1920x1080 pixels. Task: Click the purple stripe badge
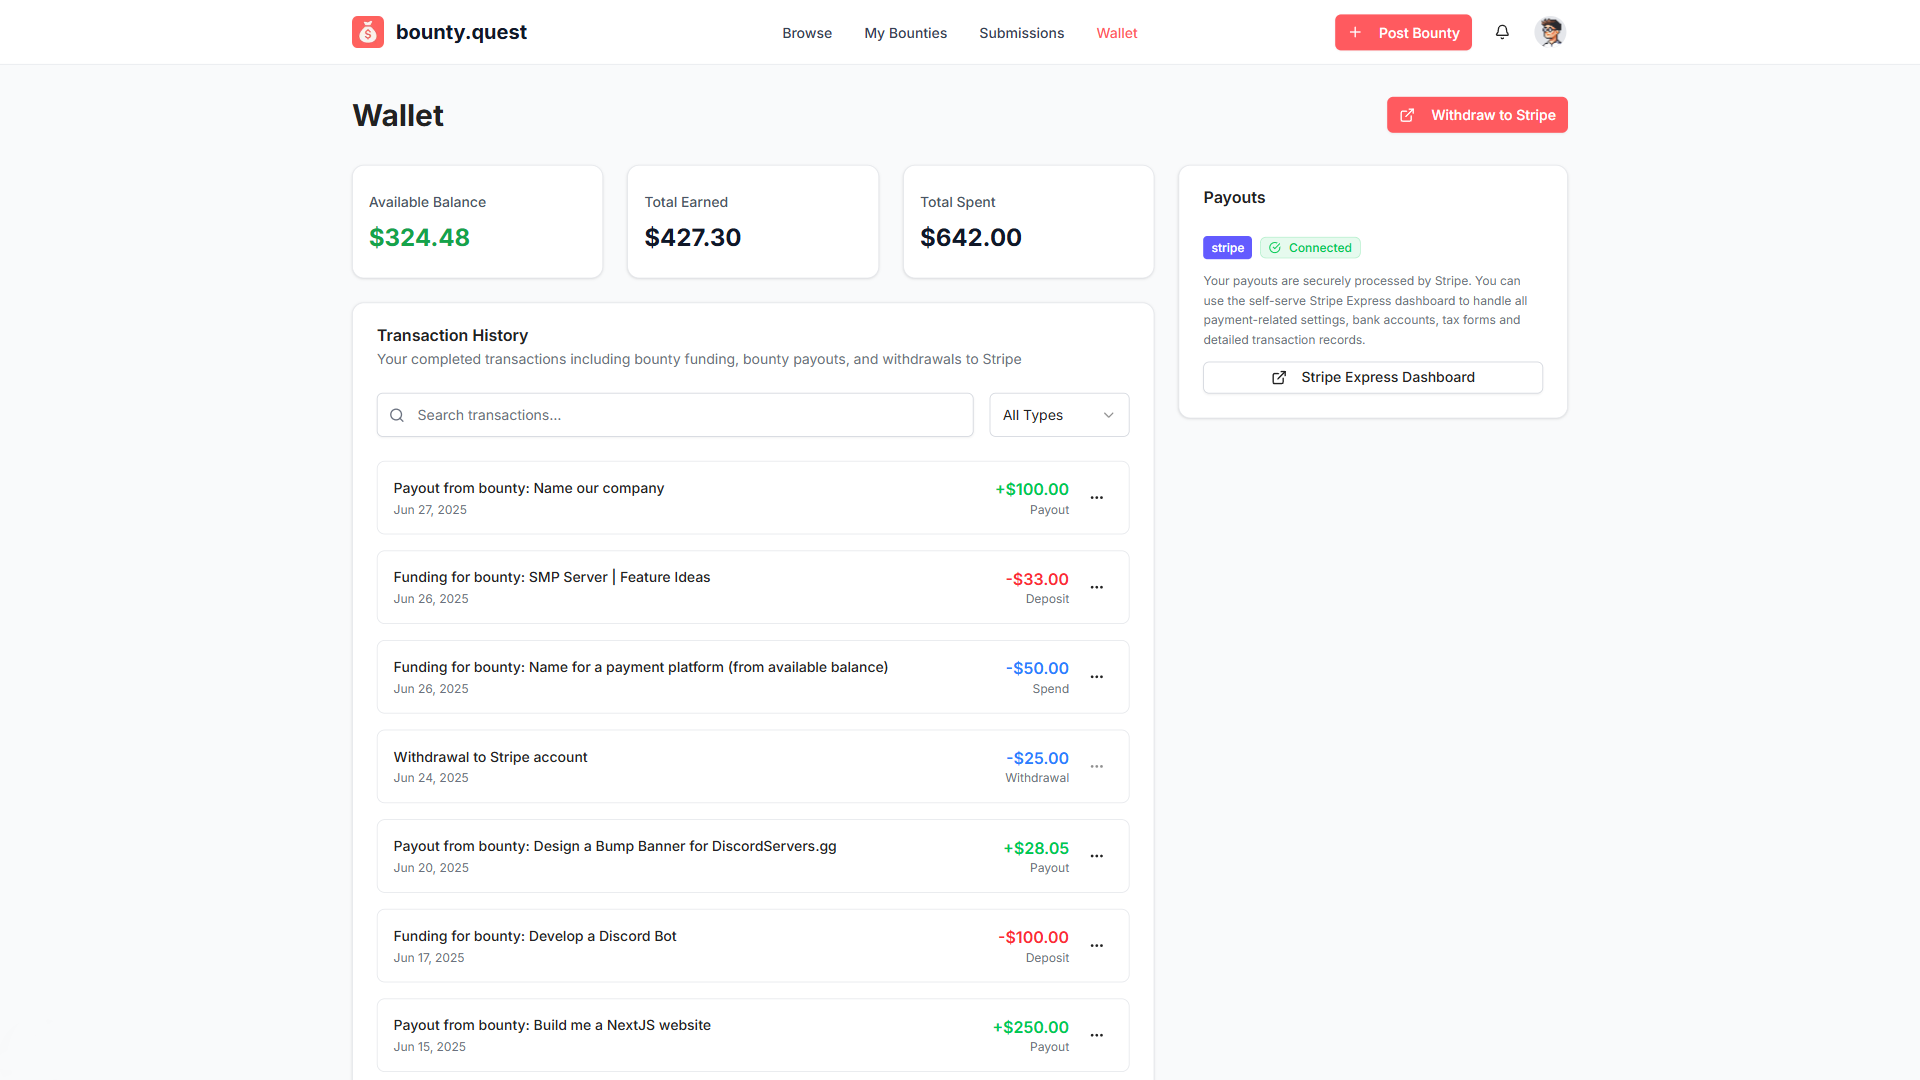(x=1227, y=247)
